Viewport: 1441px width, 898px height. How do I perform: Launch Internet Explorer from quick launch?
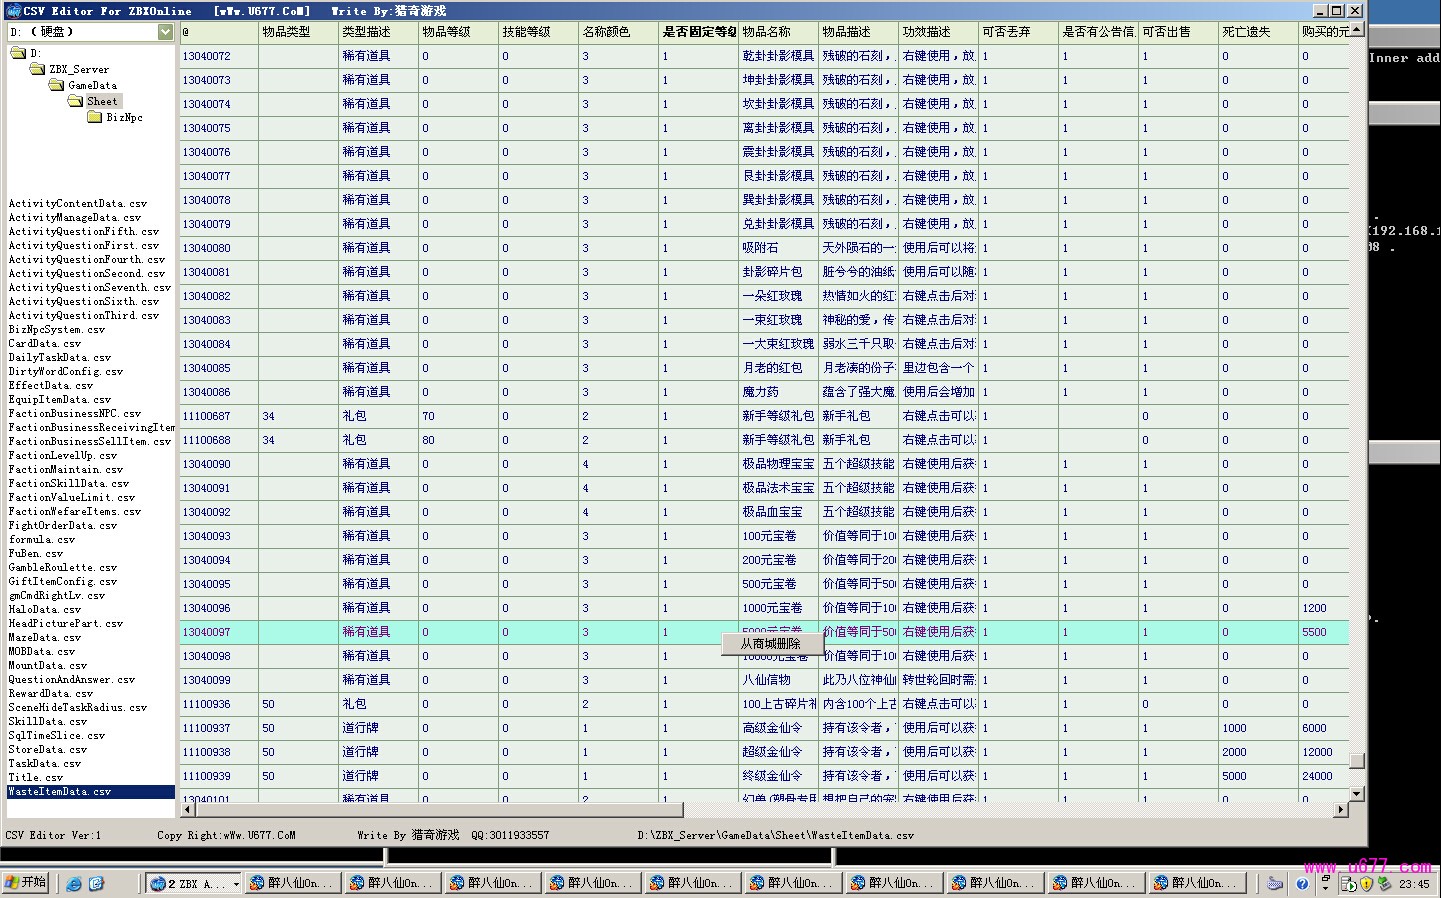point(74,884)
